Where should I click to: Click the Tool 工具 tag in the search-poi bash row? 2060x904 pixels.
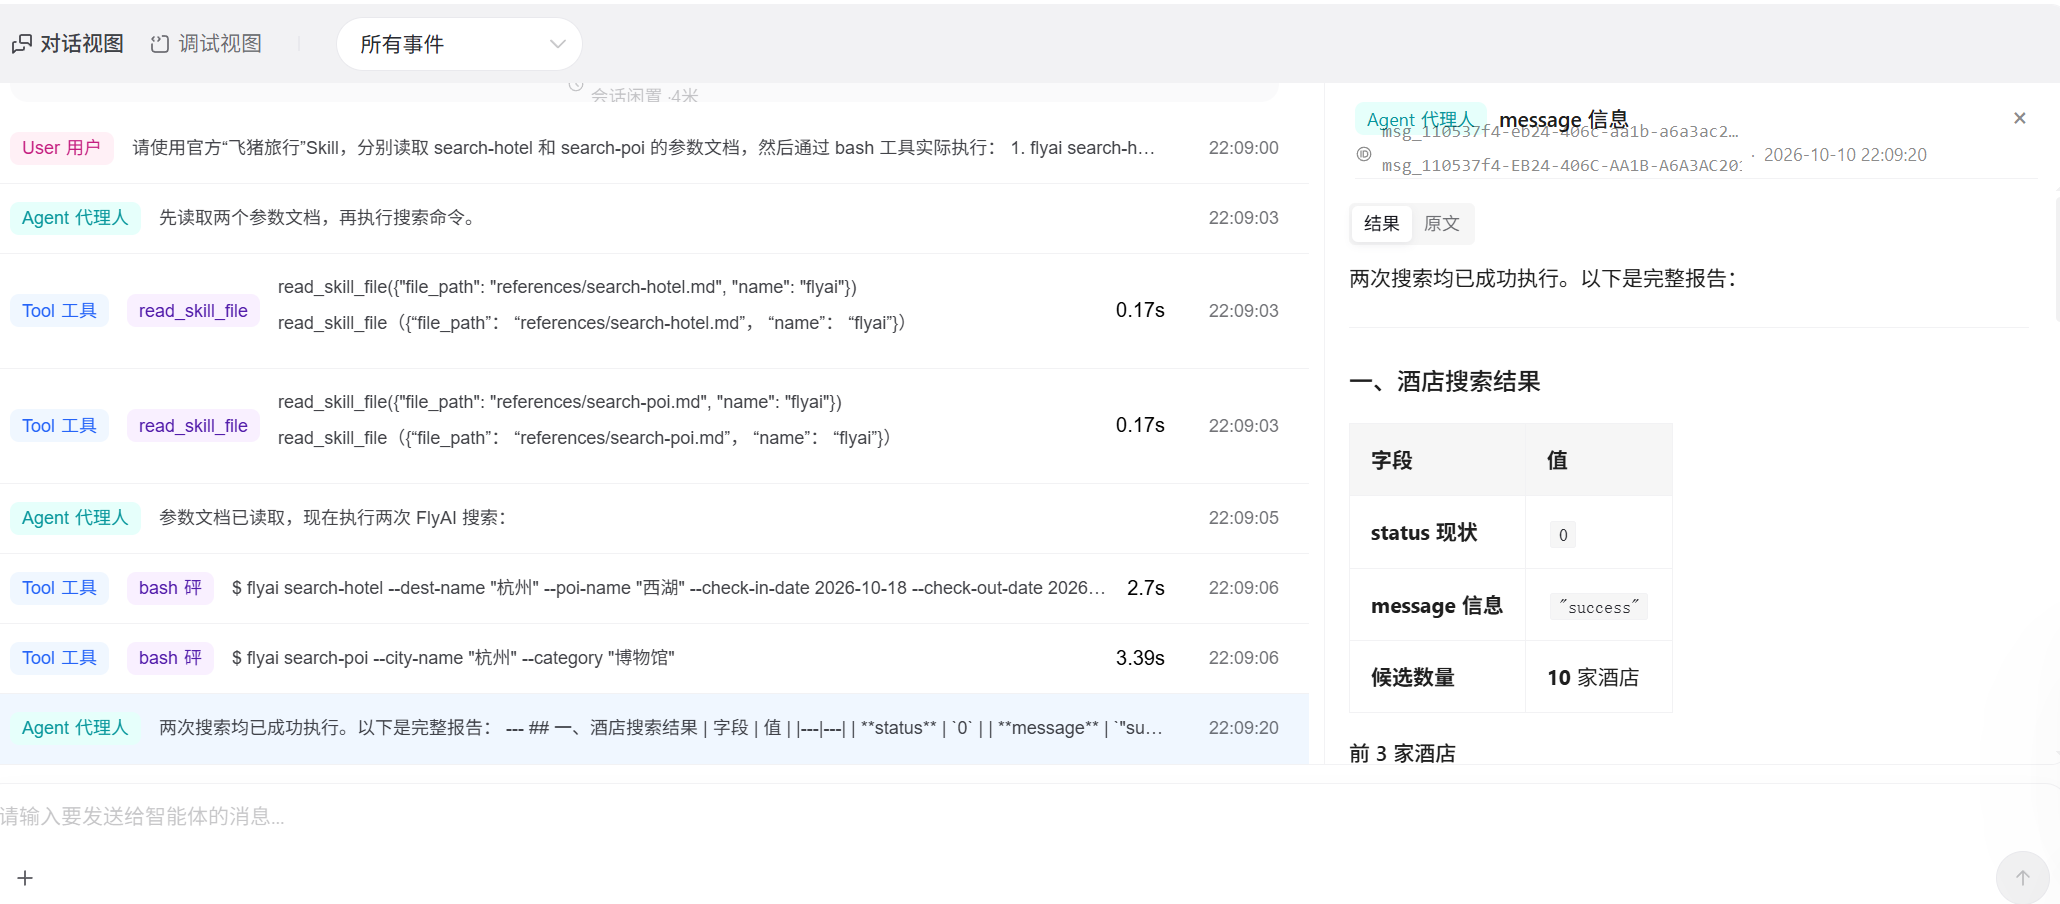pos(59,658)
